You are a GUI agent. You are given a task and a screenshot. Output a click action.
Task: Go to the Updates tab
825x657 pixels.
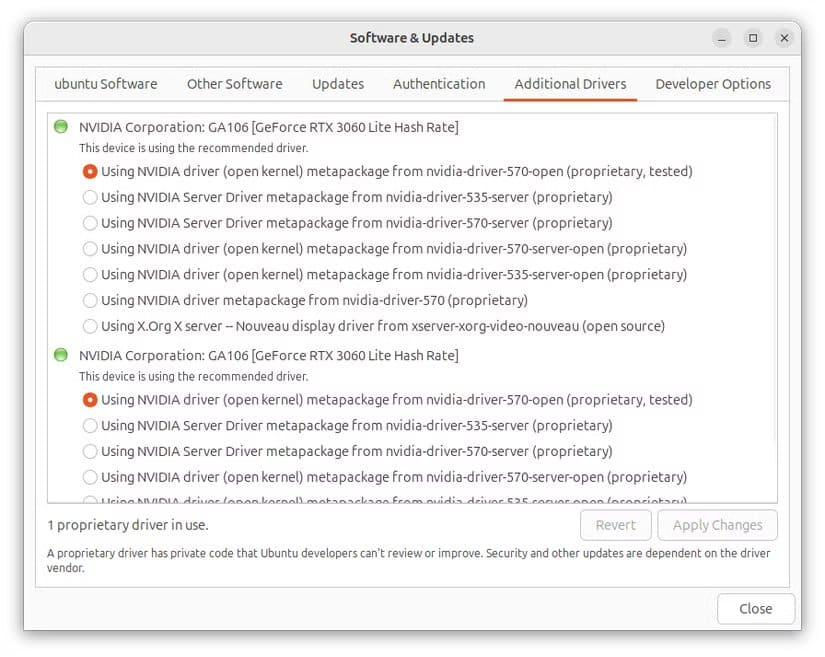(x=338, y=84)
